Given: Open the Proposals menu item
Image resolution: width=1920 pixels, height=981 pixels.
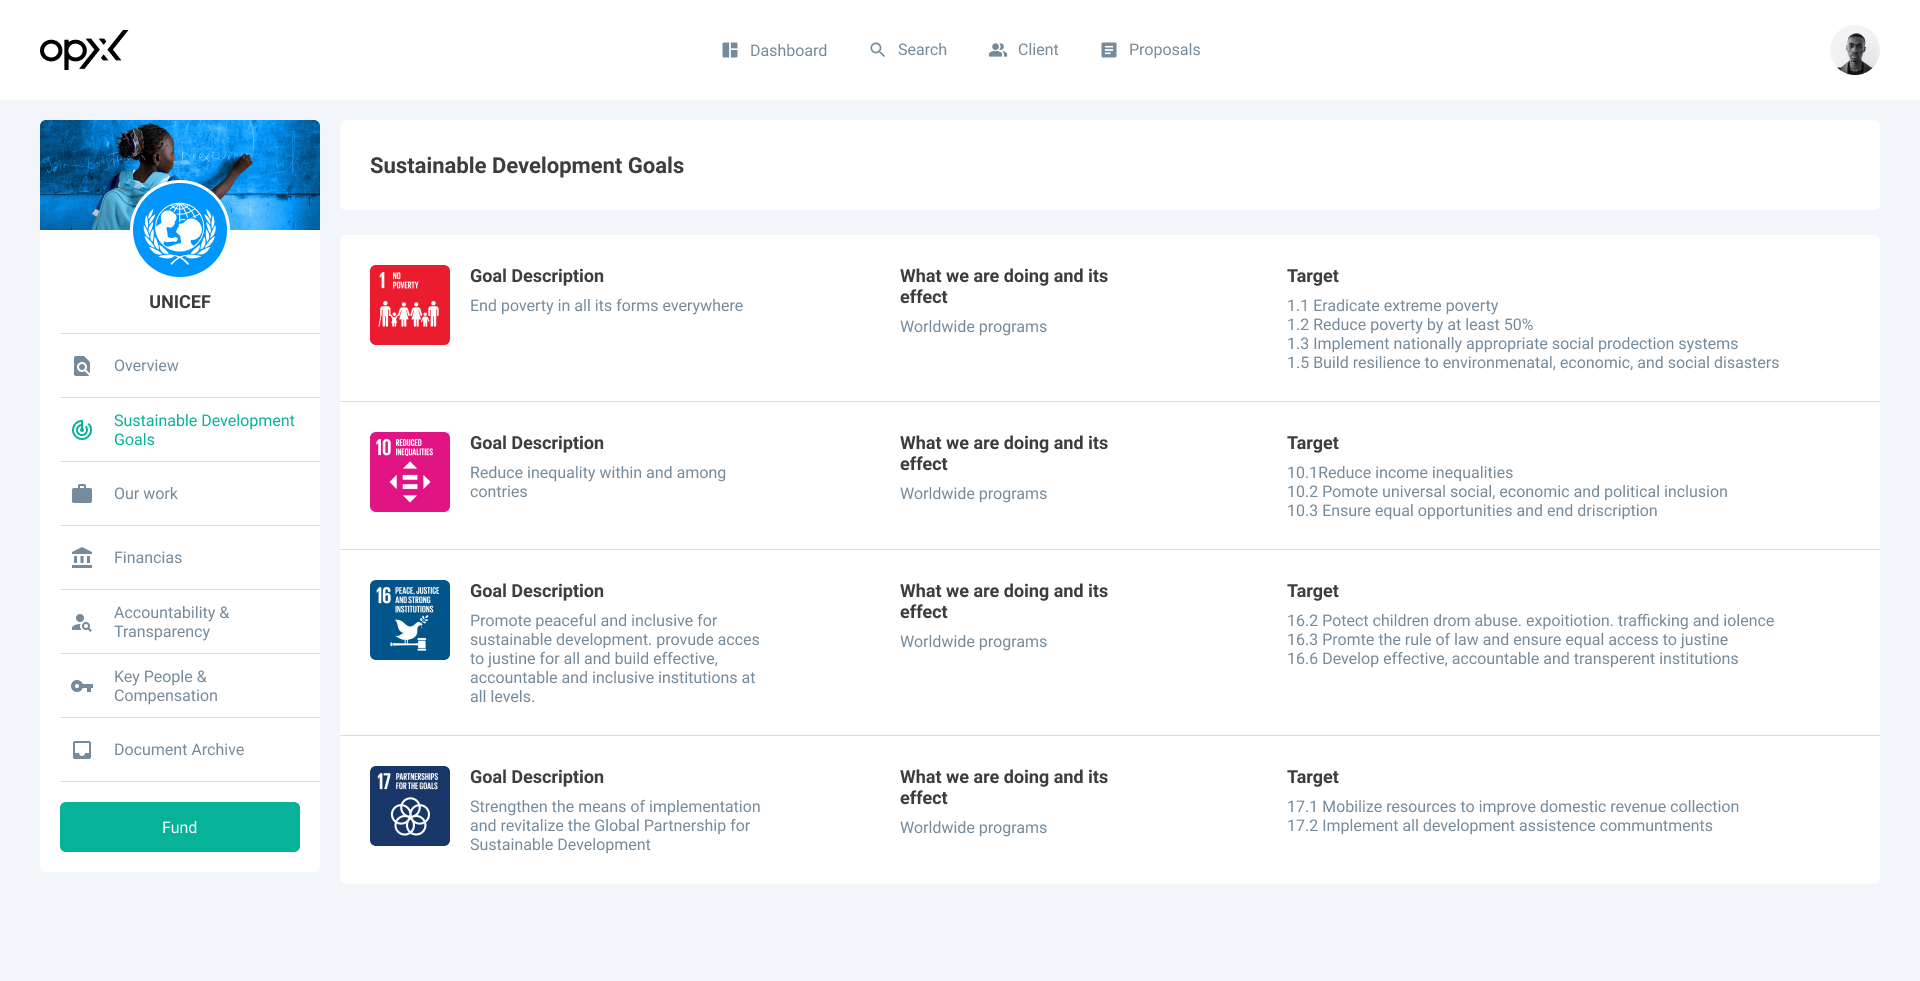Looking at the screenshot, I should (1150, 50).
